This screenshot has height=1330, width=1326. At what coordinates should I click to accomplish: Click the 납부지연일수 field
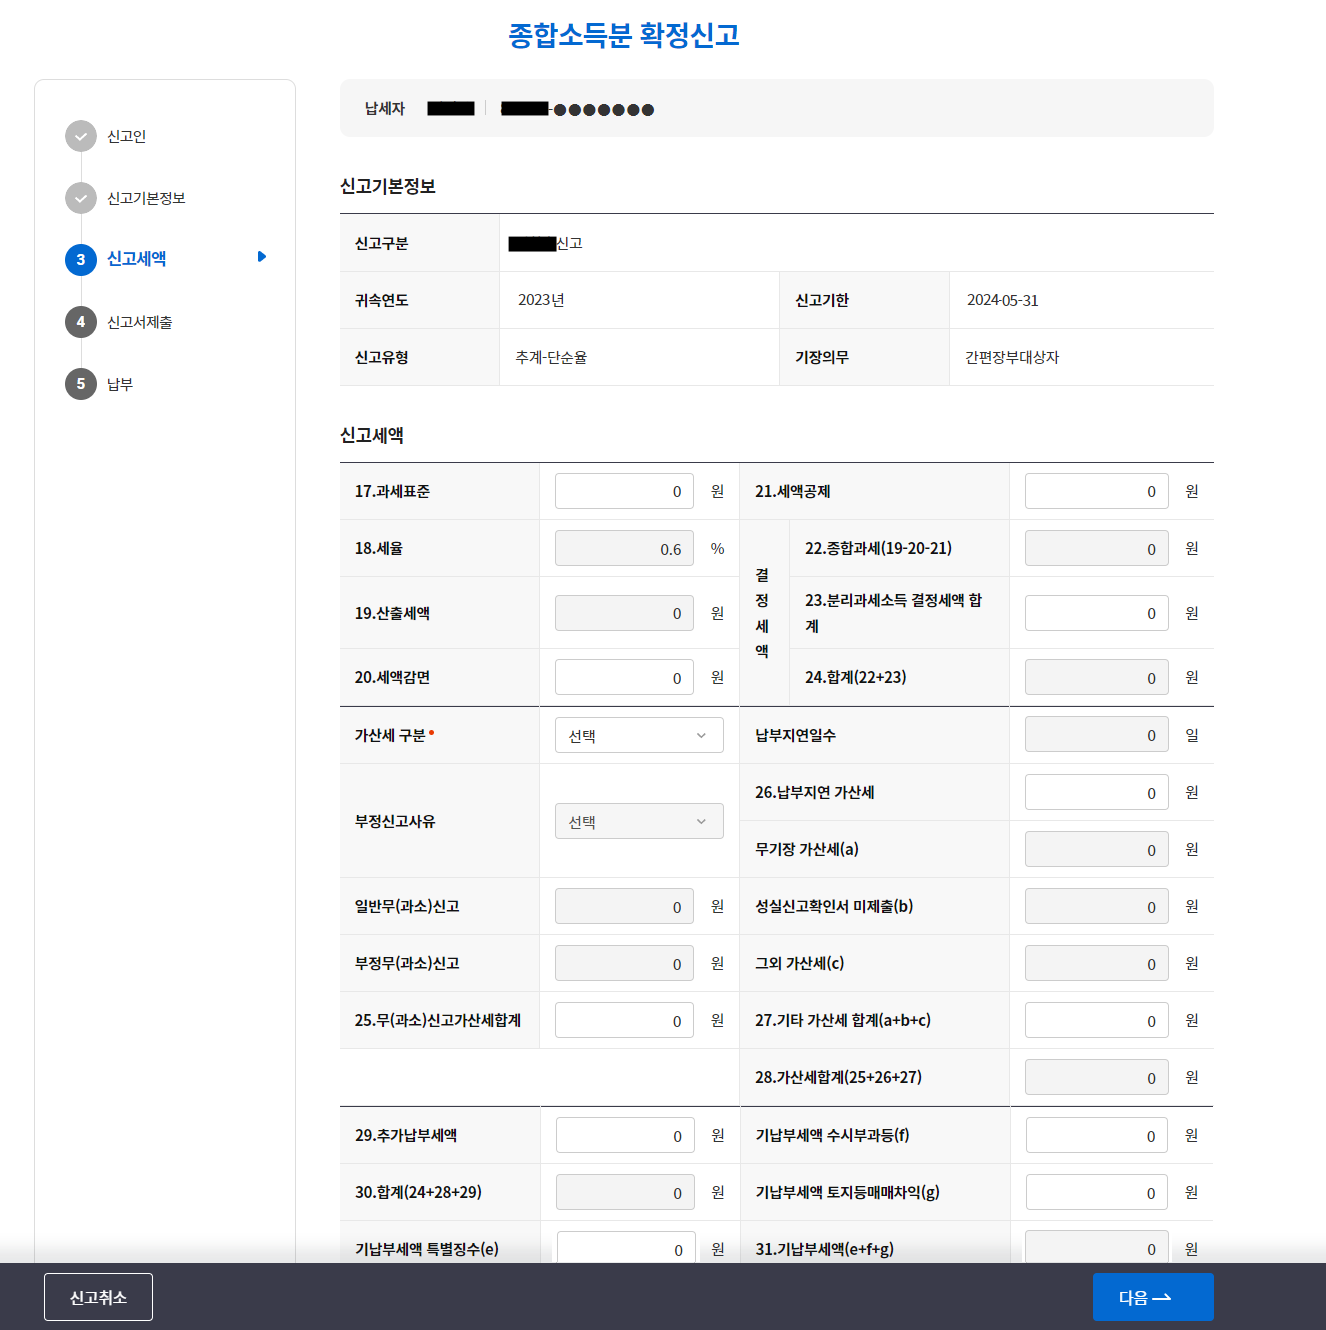pos(1097,735)
